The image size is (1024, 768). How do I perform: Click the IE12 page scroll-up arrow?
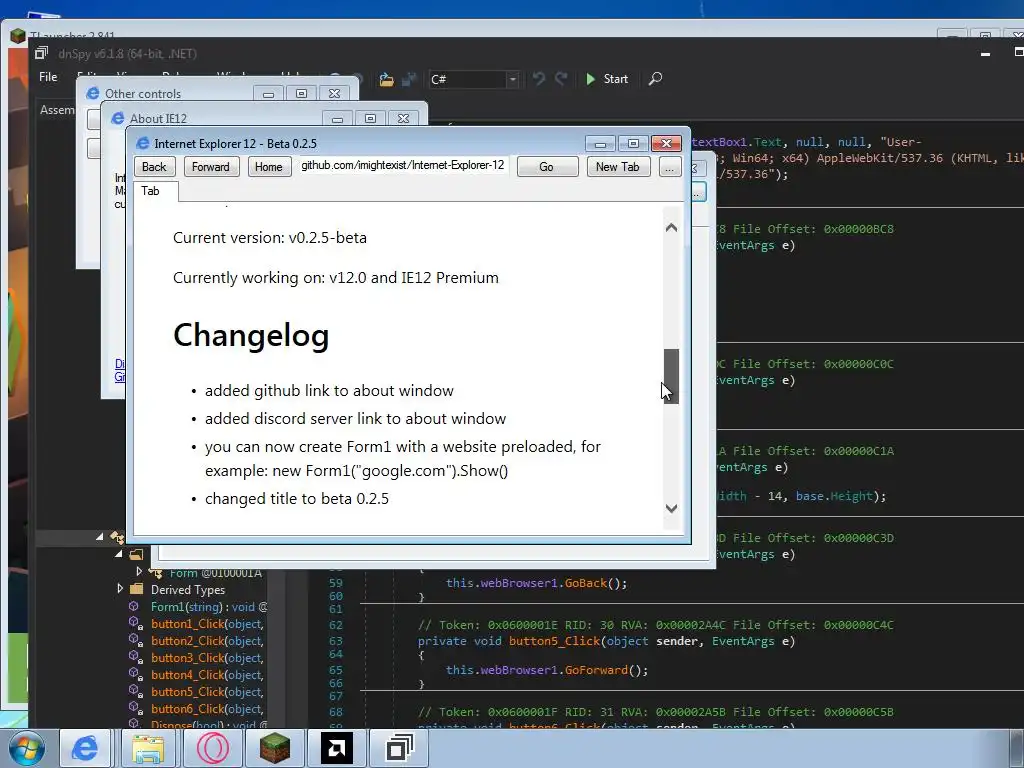click(x=671, y=227)
